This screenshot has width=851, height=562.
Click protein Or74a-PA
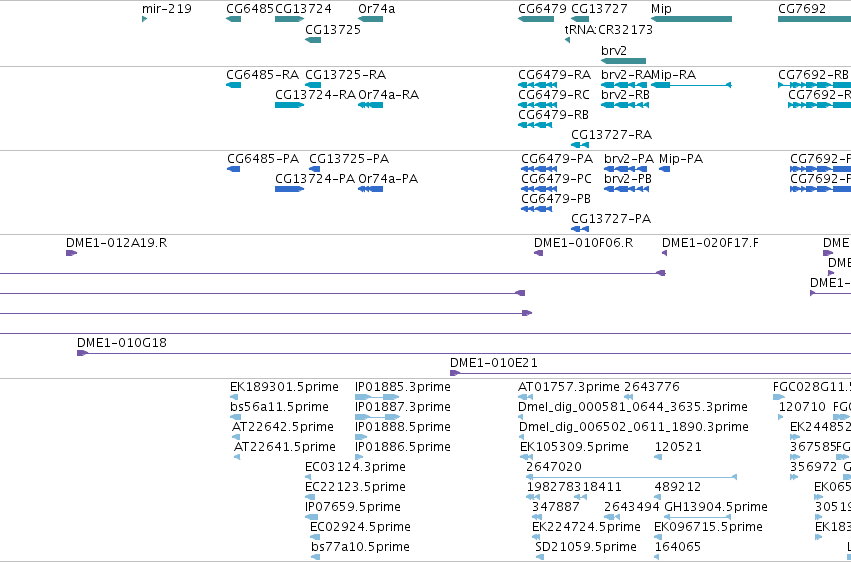tap(388, 180)
